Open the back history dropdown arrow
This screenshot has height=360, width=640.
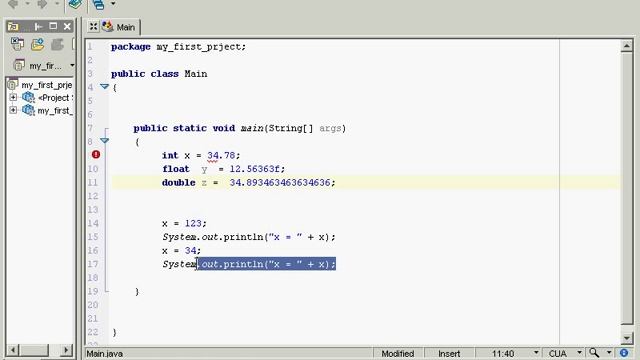click(x=27, y=4)
